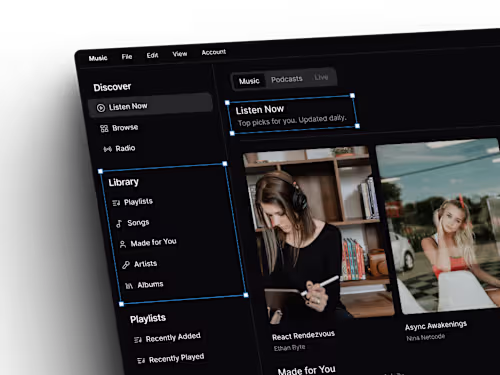Select the Live tab
This screenshot has width=500, height=375.
(321, 77)
